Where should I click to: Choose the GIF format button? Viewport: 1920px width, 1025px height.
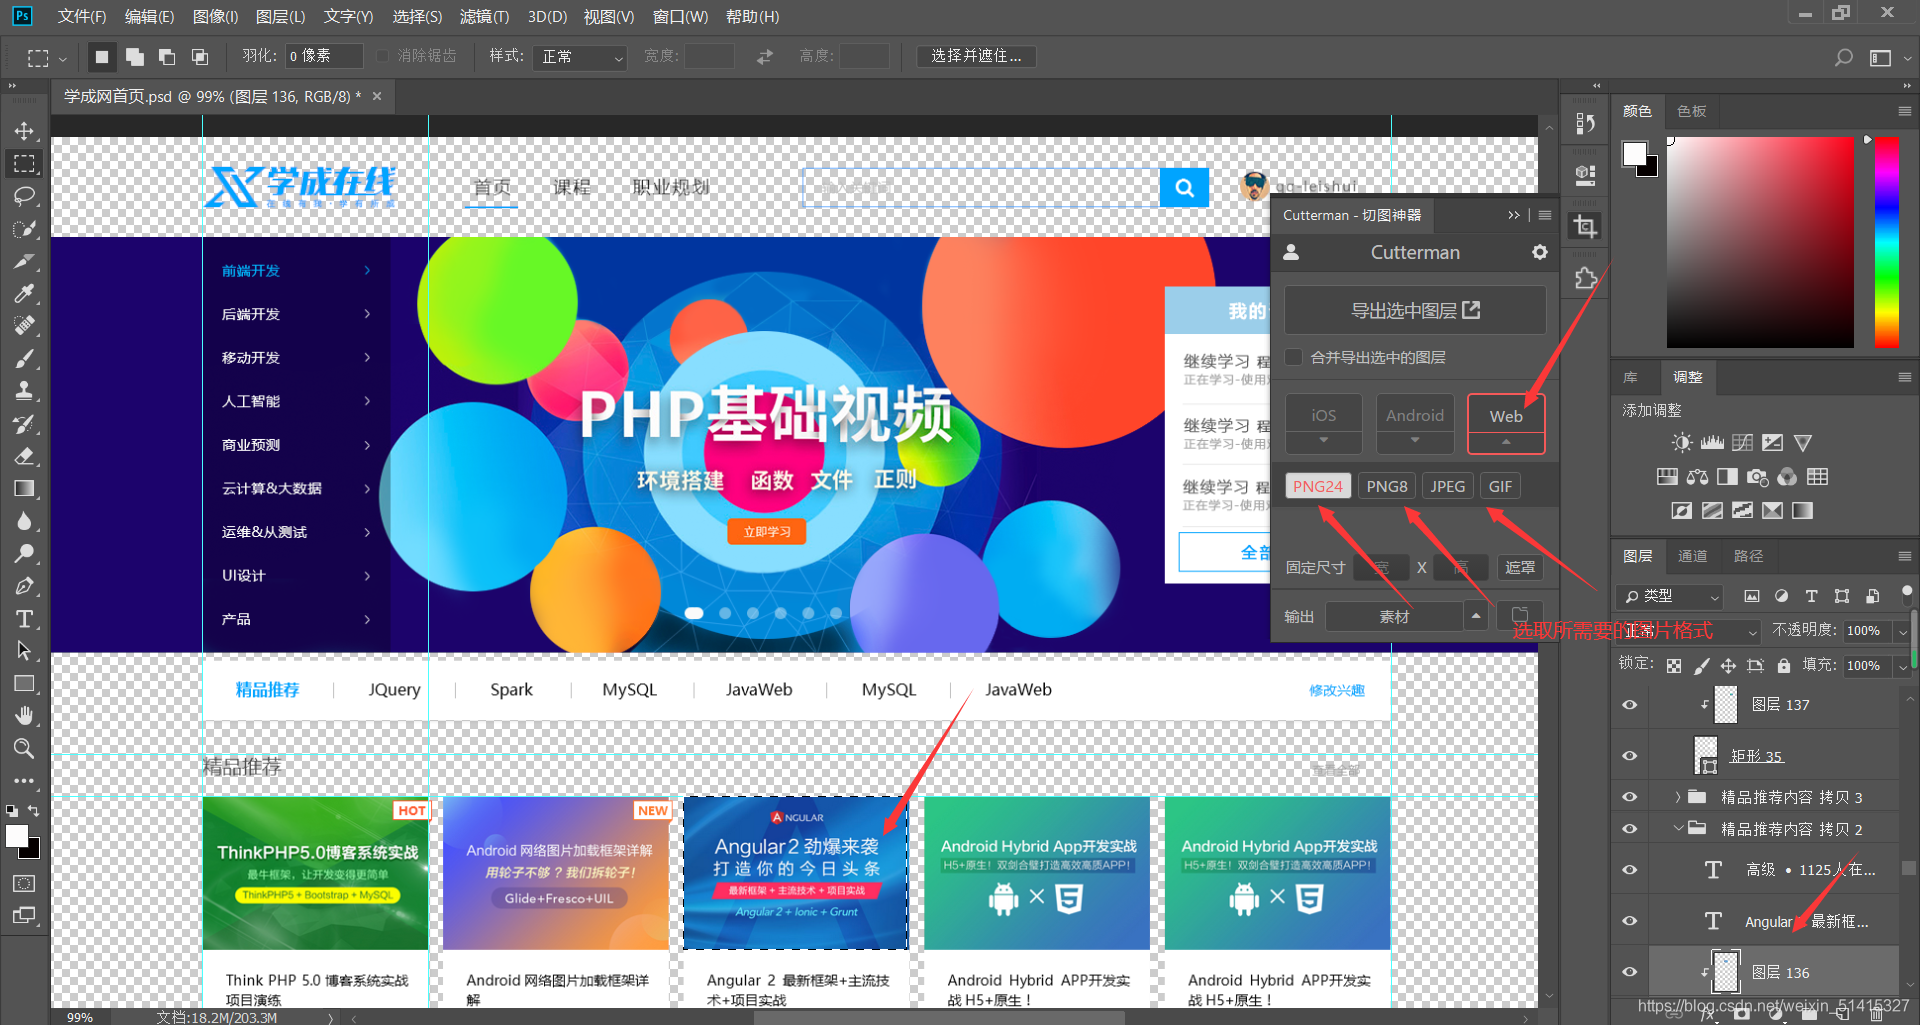pyautogui.click(x=1500, y=486)
